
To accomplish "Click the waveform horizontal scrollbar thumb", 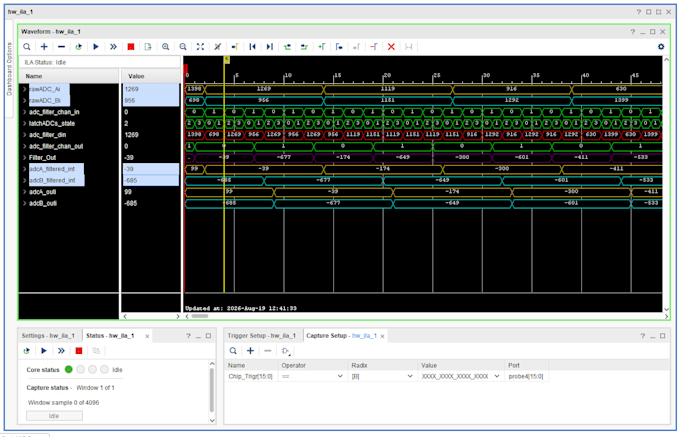I will tap(200, 316).
